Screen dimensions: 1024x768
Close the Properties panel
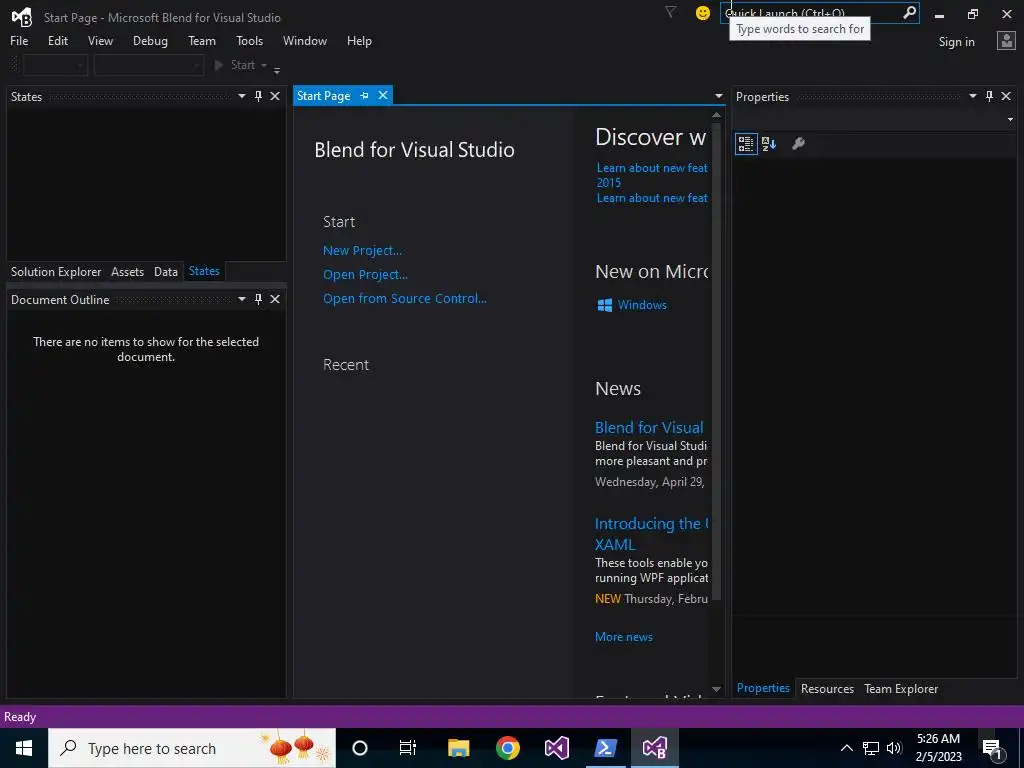click(1006, 96)
